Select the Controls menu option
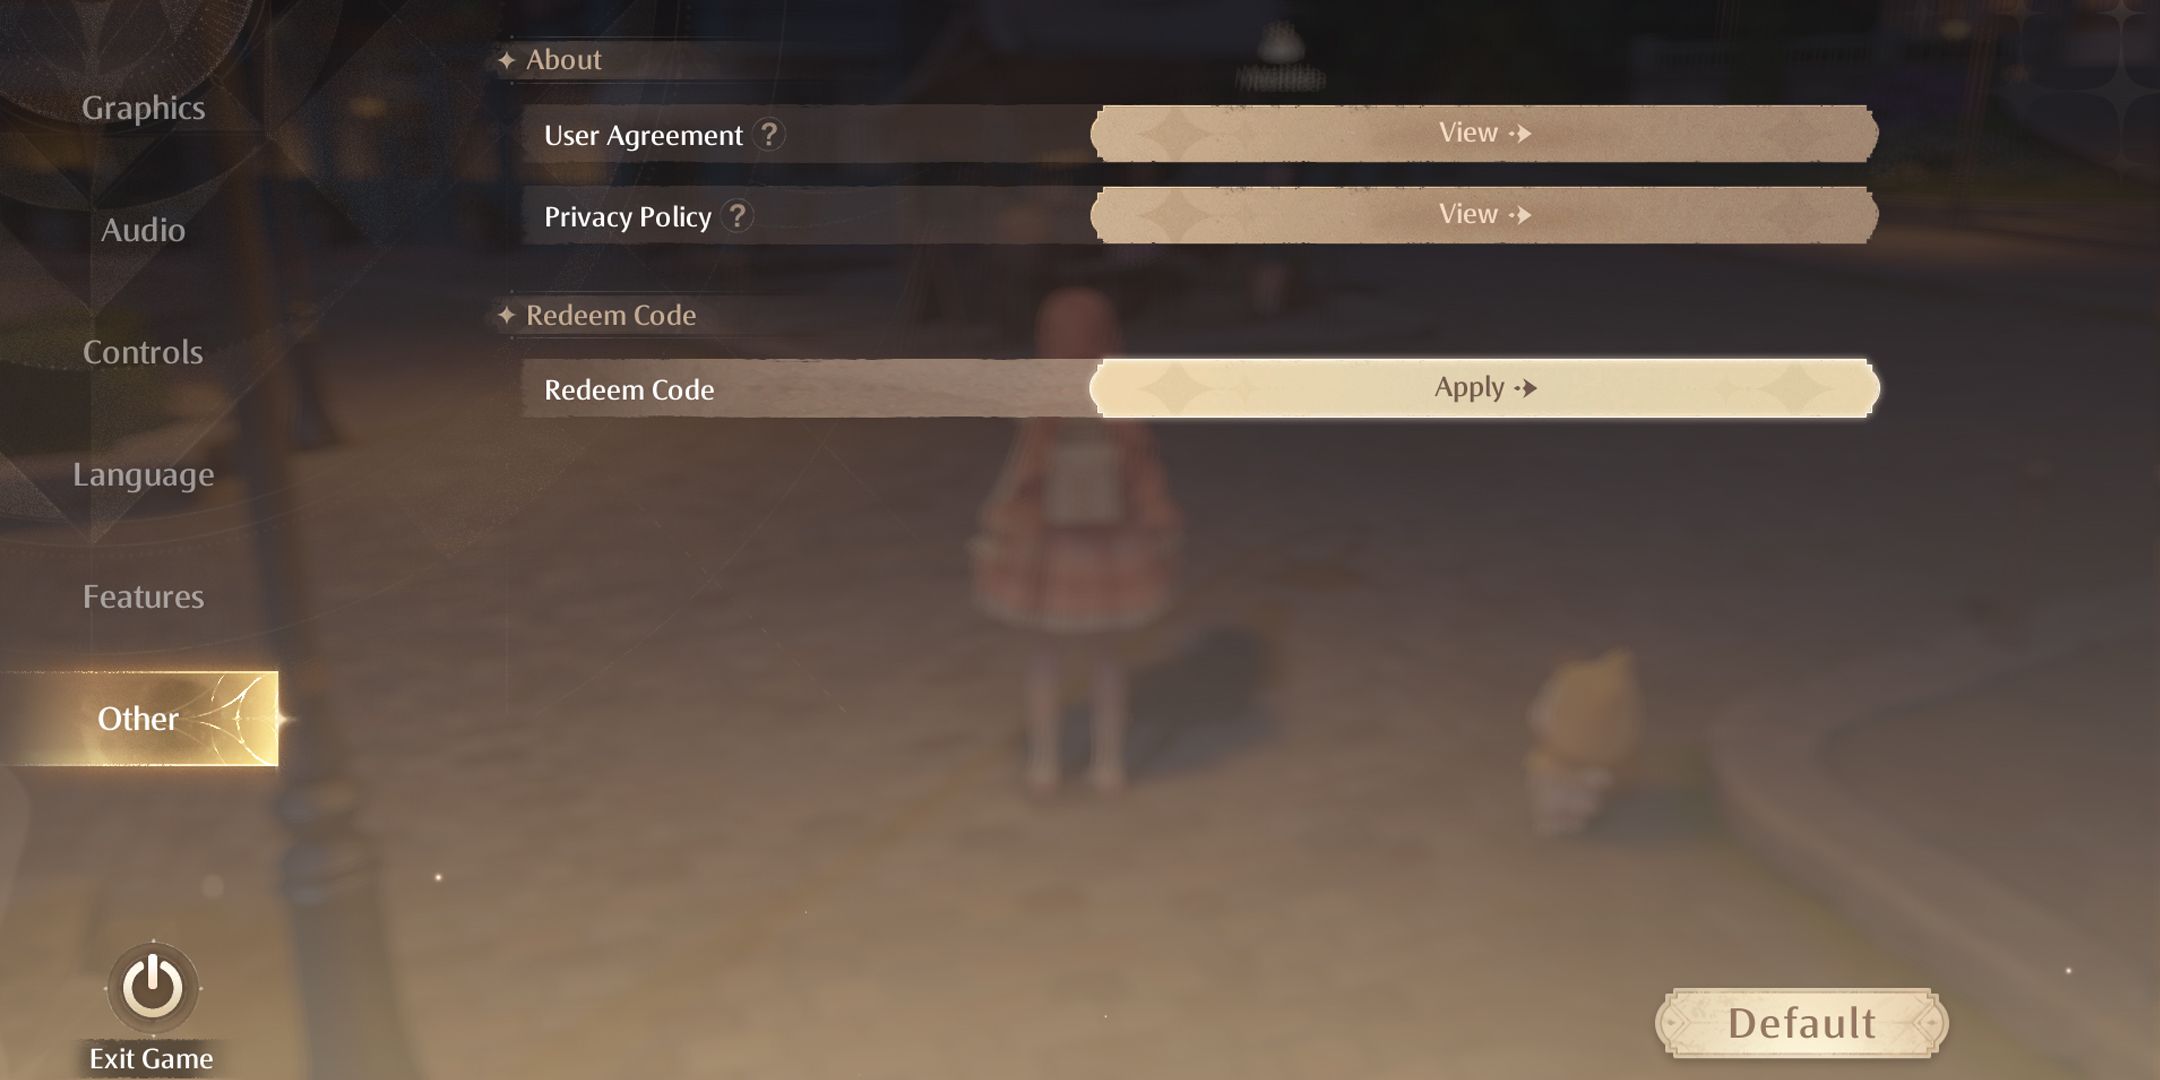This screenshot has height=1080, width=2160. (x=143, y=350)
